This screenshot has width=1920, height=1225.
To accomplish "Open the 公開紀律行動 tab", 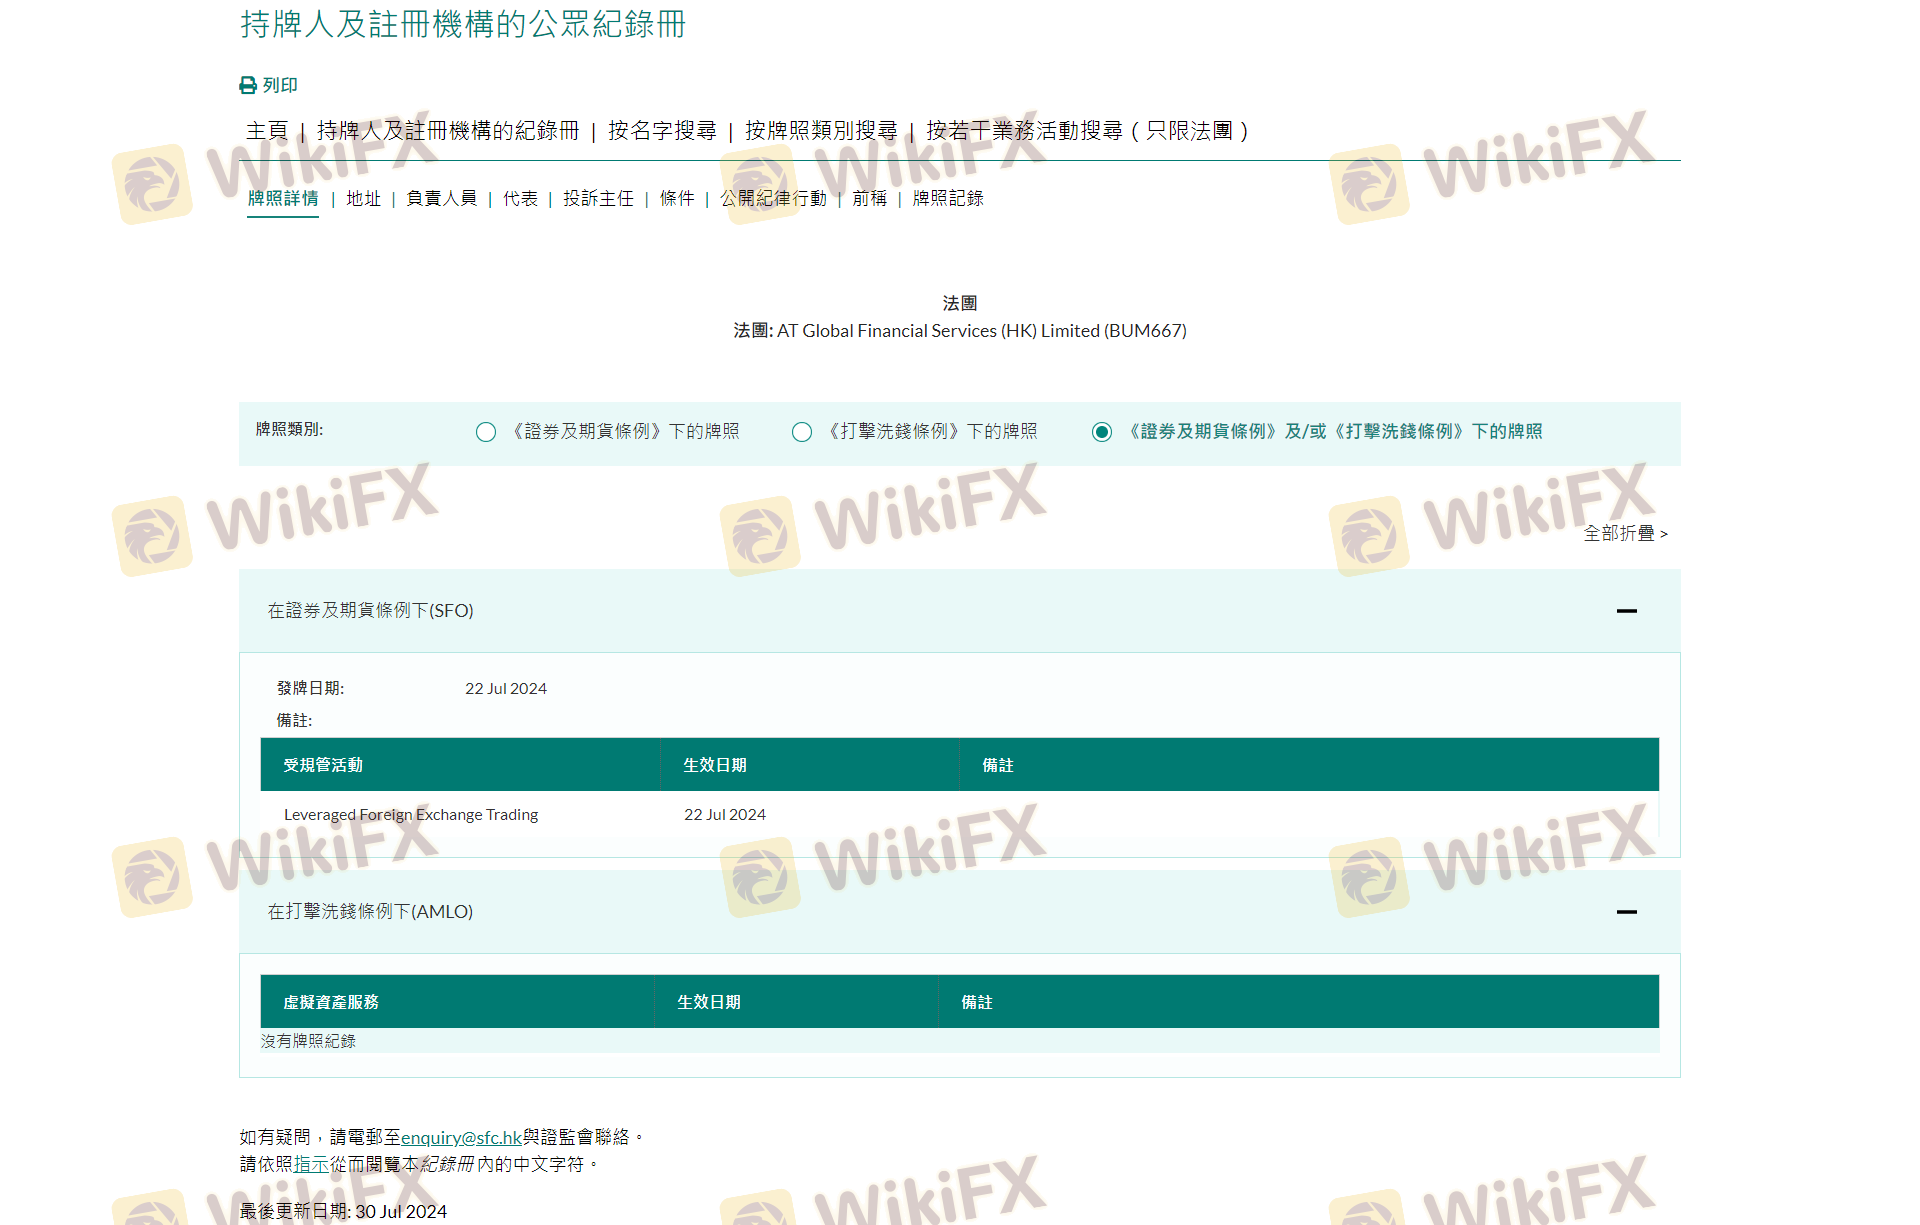I will [x=773, y=199].
